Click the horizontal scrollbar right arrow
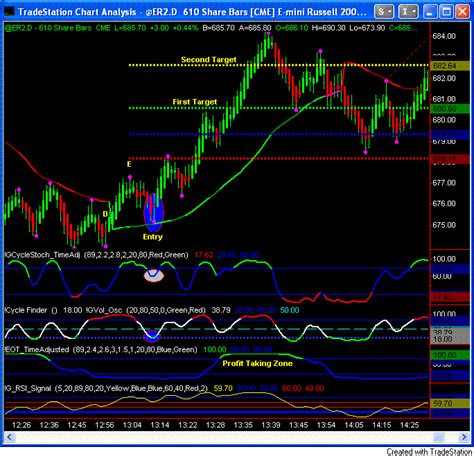The width and height of the screenshot is (474, 456). [463, 437]
